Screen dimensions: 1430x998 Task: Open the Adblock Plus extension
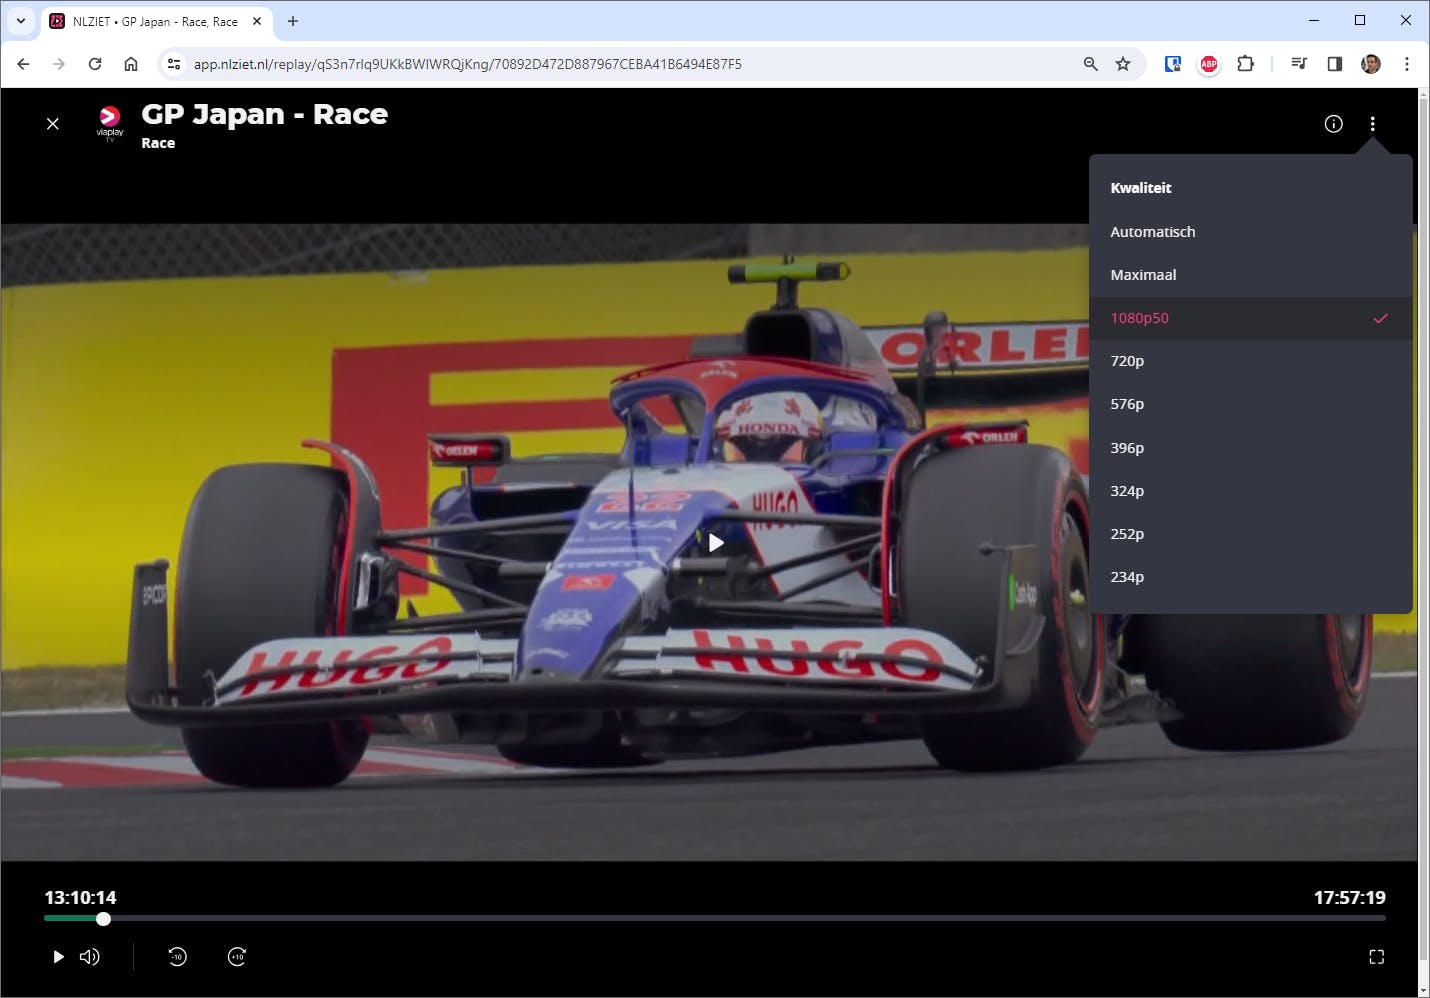1209,64
